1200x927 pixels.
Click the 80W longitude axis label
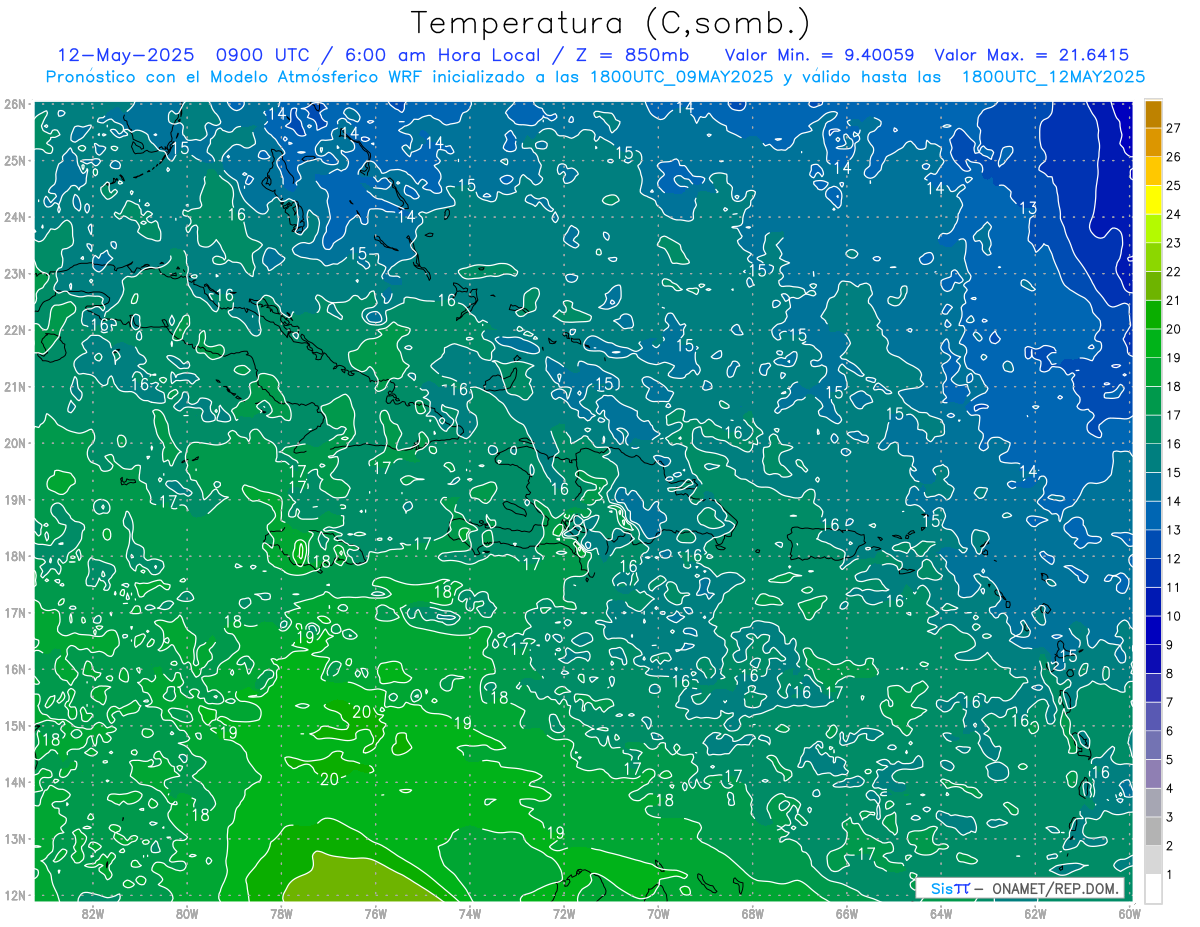point(186,913)
